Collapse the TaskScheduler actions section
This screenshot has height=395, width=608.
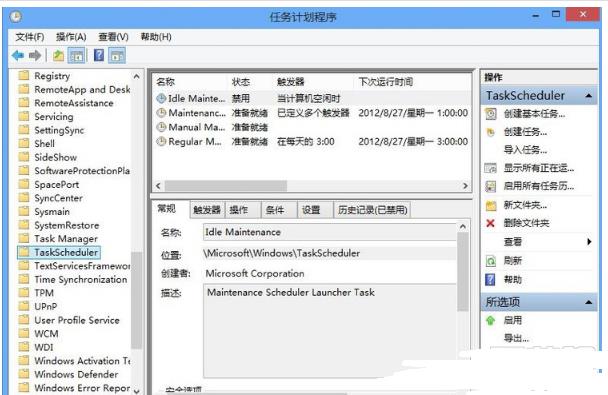click(x=589, y=96)
